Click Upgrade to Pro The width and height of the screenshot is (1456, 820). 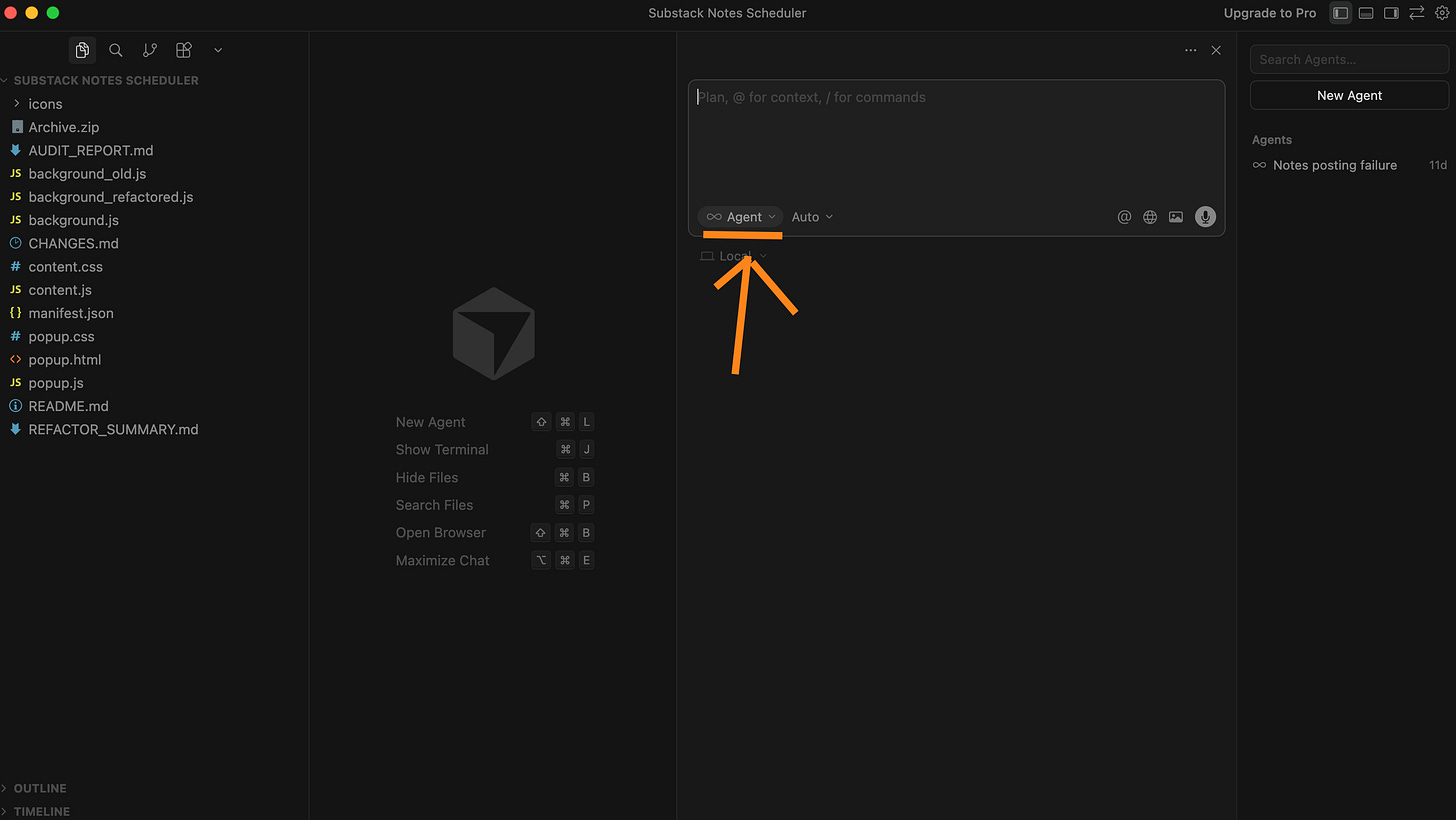1270,13
